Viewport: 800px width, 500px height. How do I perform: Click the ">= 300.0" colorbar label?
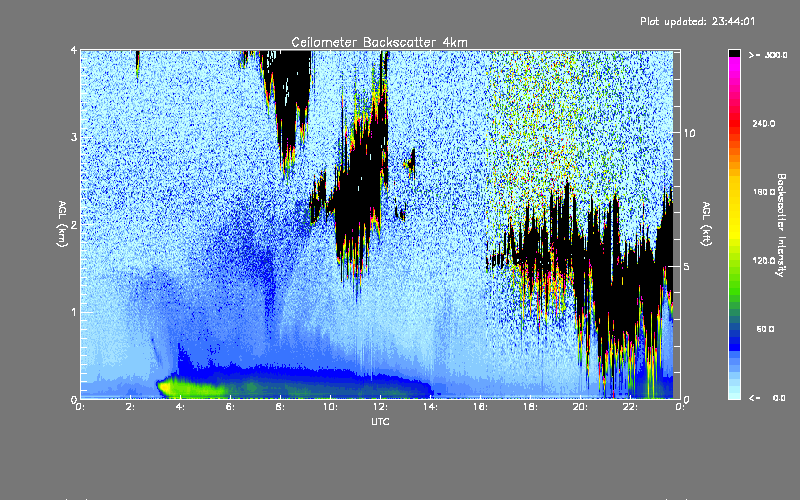(768, 55)
